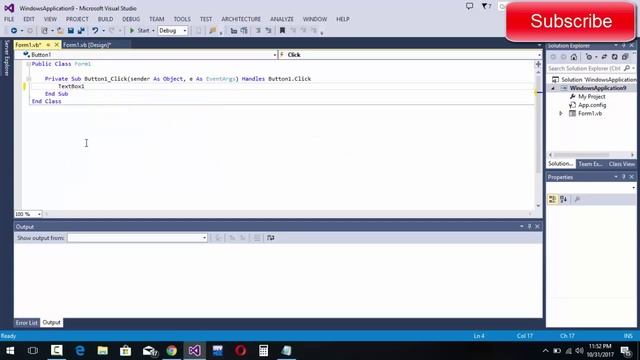Click the Open File folder icon
640x360 pixels.
coord(60,31)
